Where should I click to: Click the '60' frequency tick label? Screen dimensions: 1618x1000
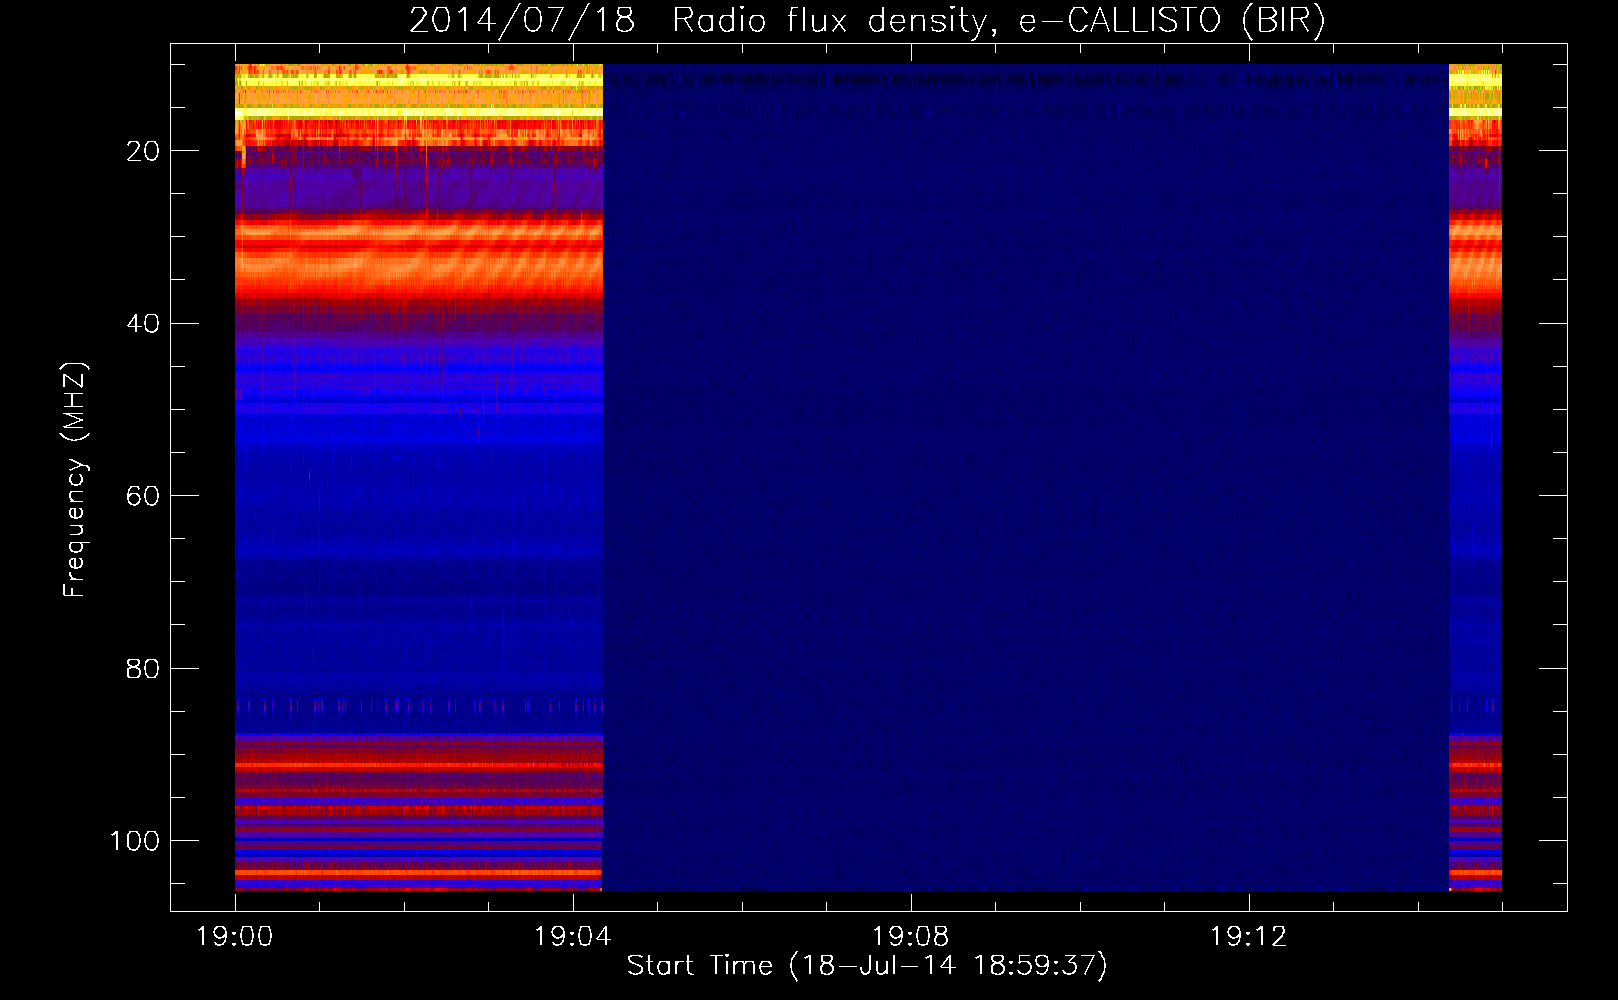(x=143, y=496)
